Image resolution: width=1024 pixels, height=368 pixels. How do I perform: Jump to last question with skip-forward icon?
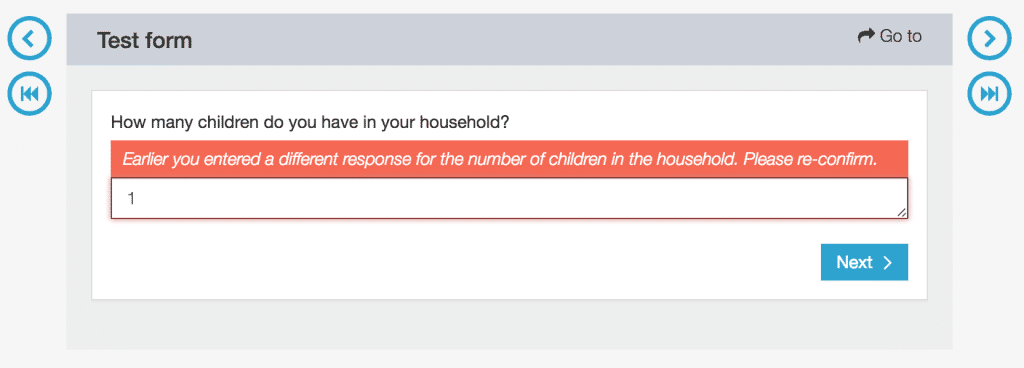click(x=989, y=94)
